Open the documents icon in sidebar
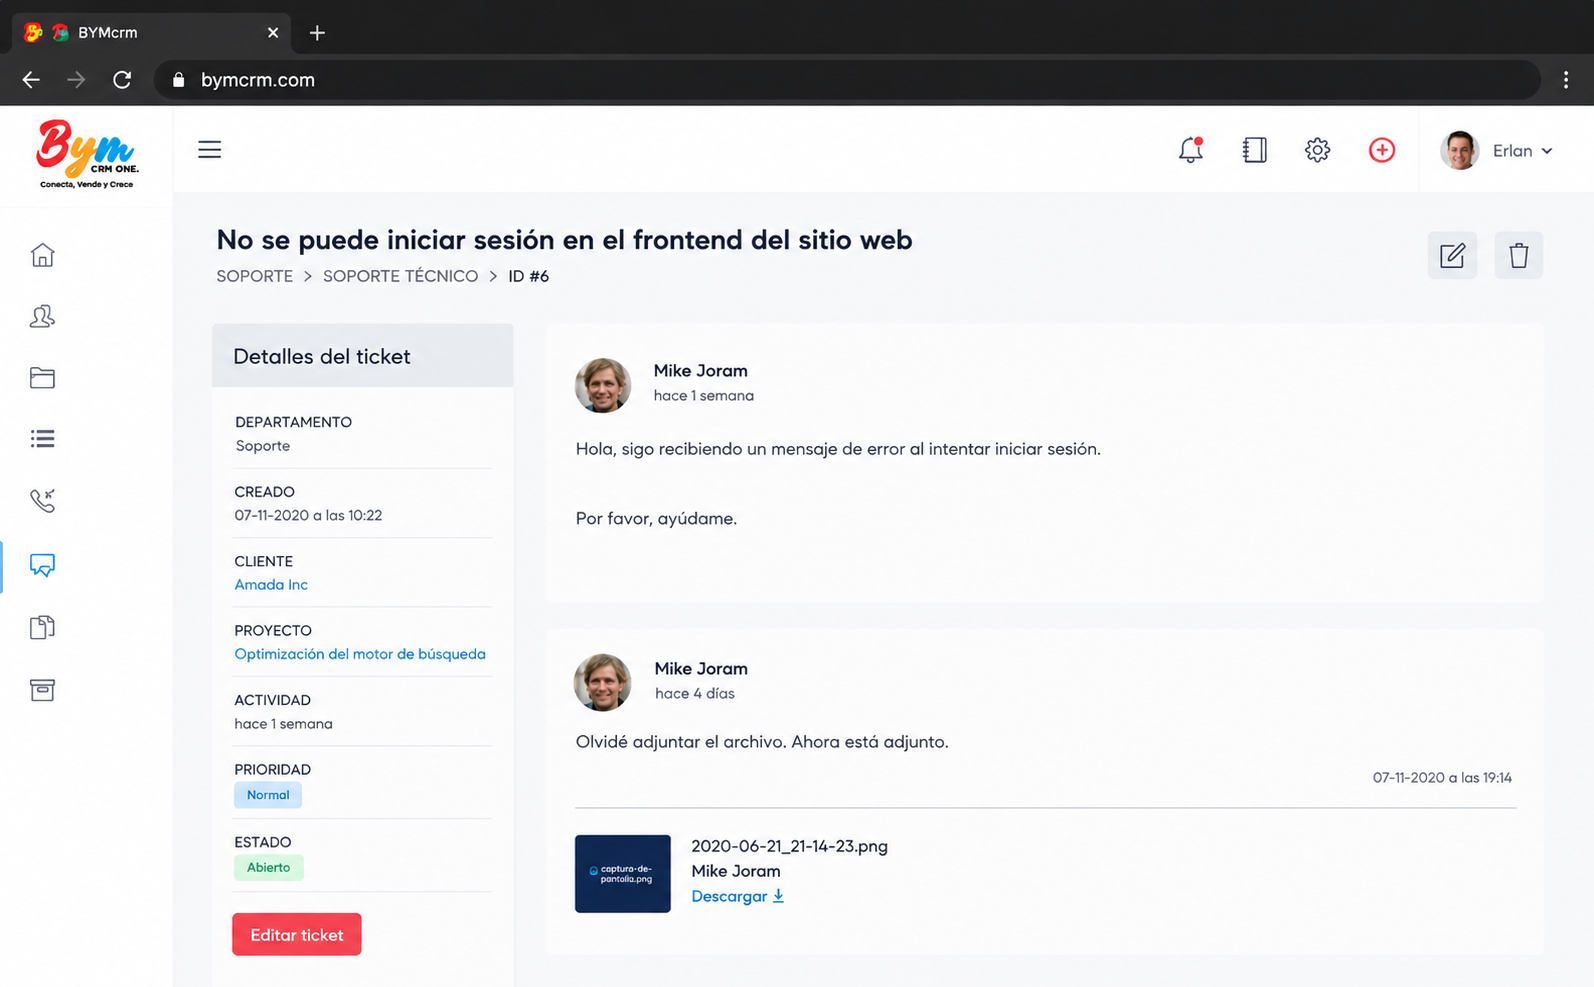 [42, 627]
